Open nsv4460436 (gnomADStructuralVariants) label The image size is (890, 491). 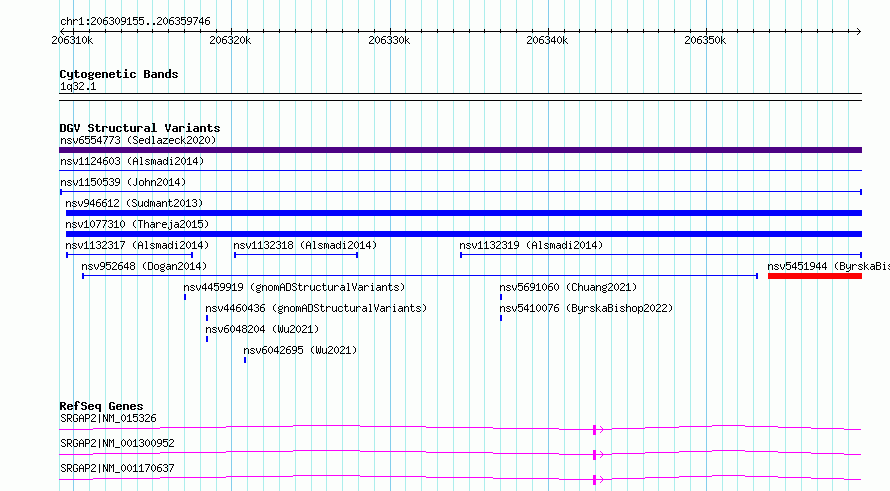click(316, 308)
